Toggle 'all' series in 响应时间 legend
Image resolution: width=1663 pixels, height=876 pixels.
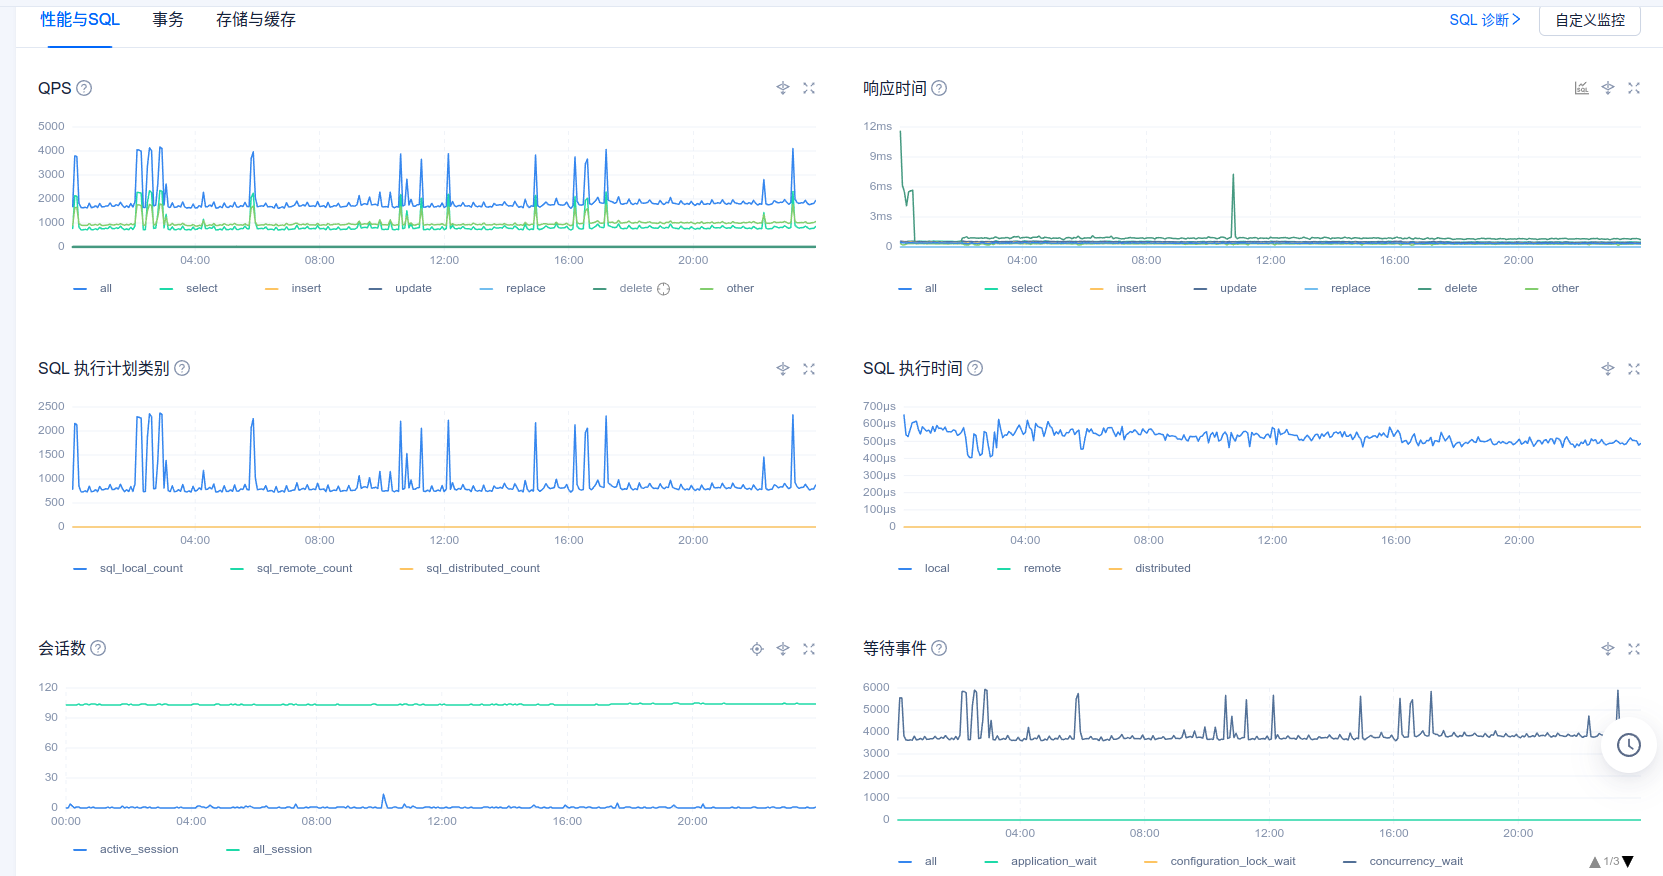[918, 288]
